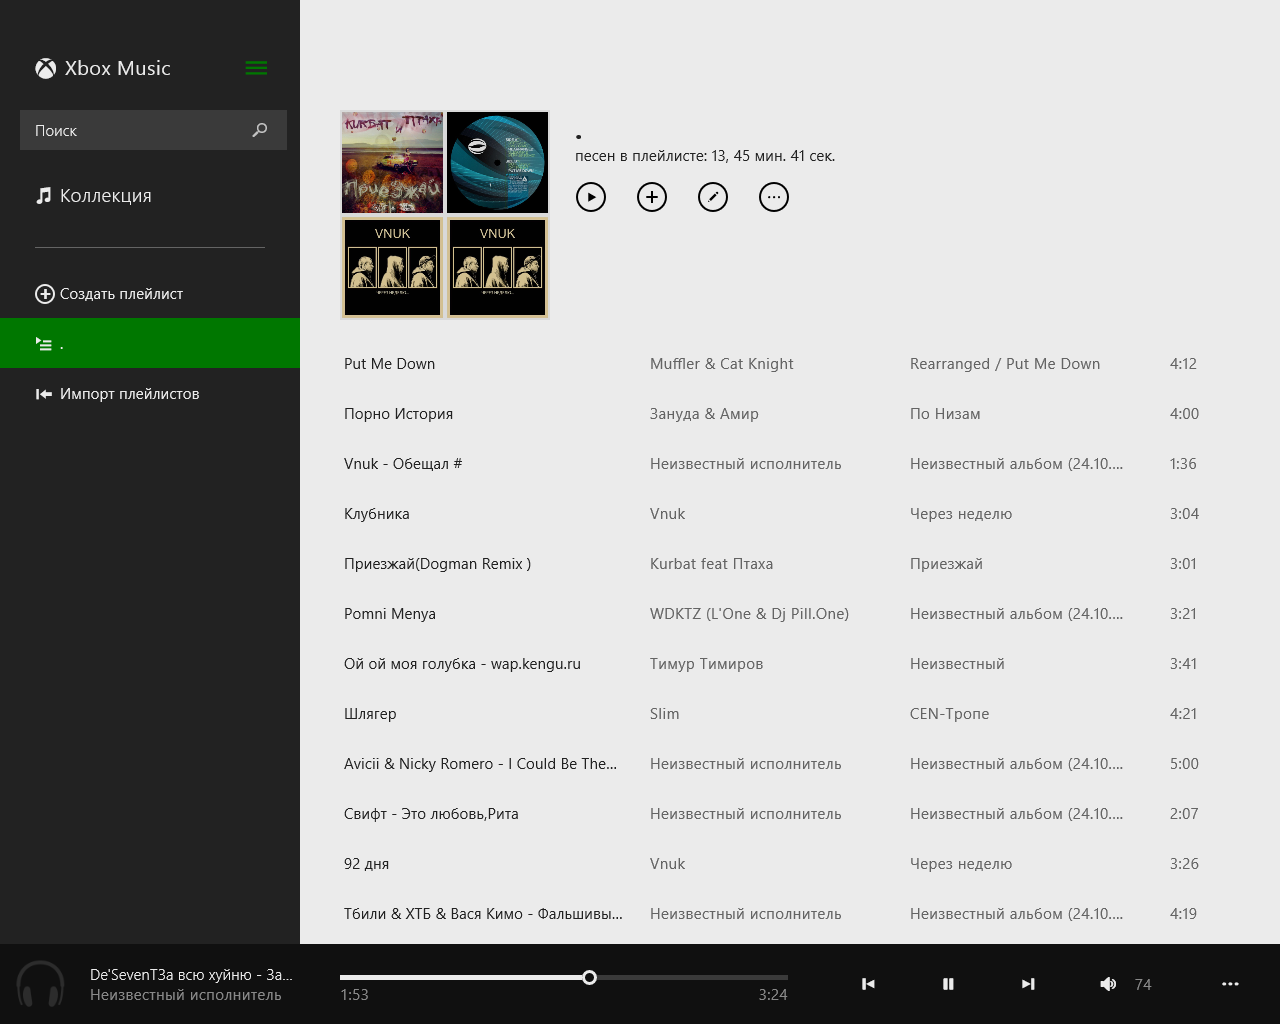Viewport: 1280px width, 1024px height.
Task: Select the highlighted "." playlist entry
Action: (150, 343)
